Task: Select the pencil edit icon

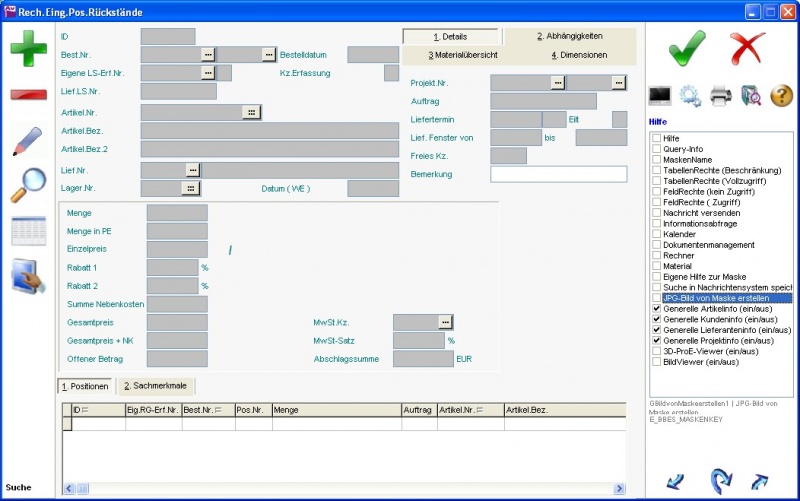Action: [28, 141]
